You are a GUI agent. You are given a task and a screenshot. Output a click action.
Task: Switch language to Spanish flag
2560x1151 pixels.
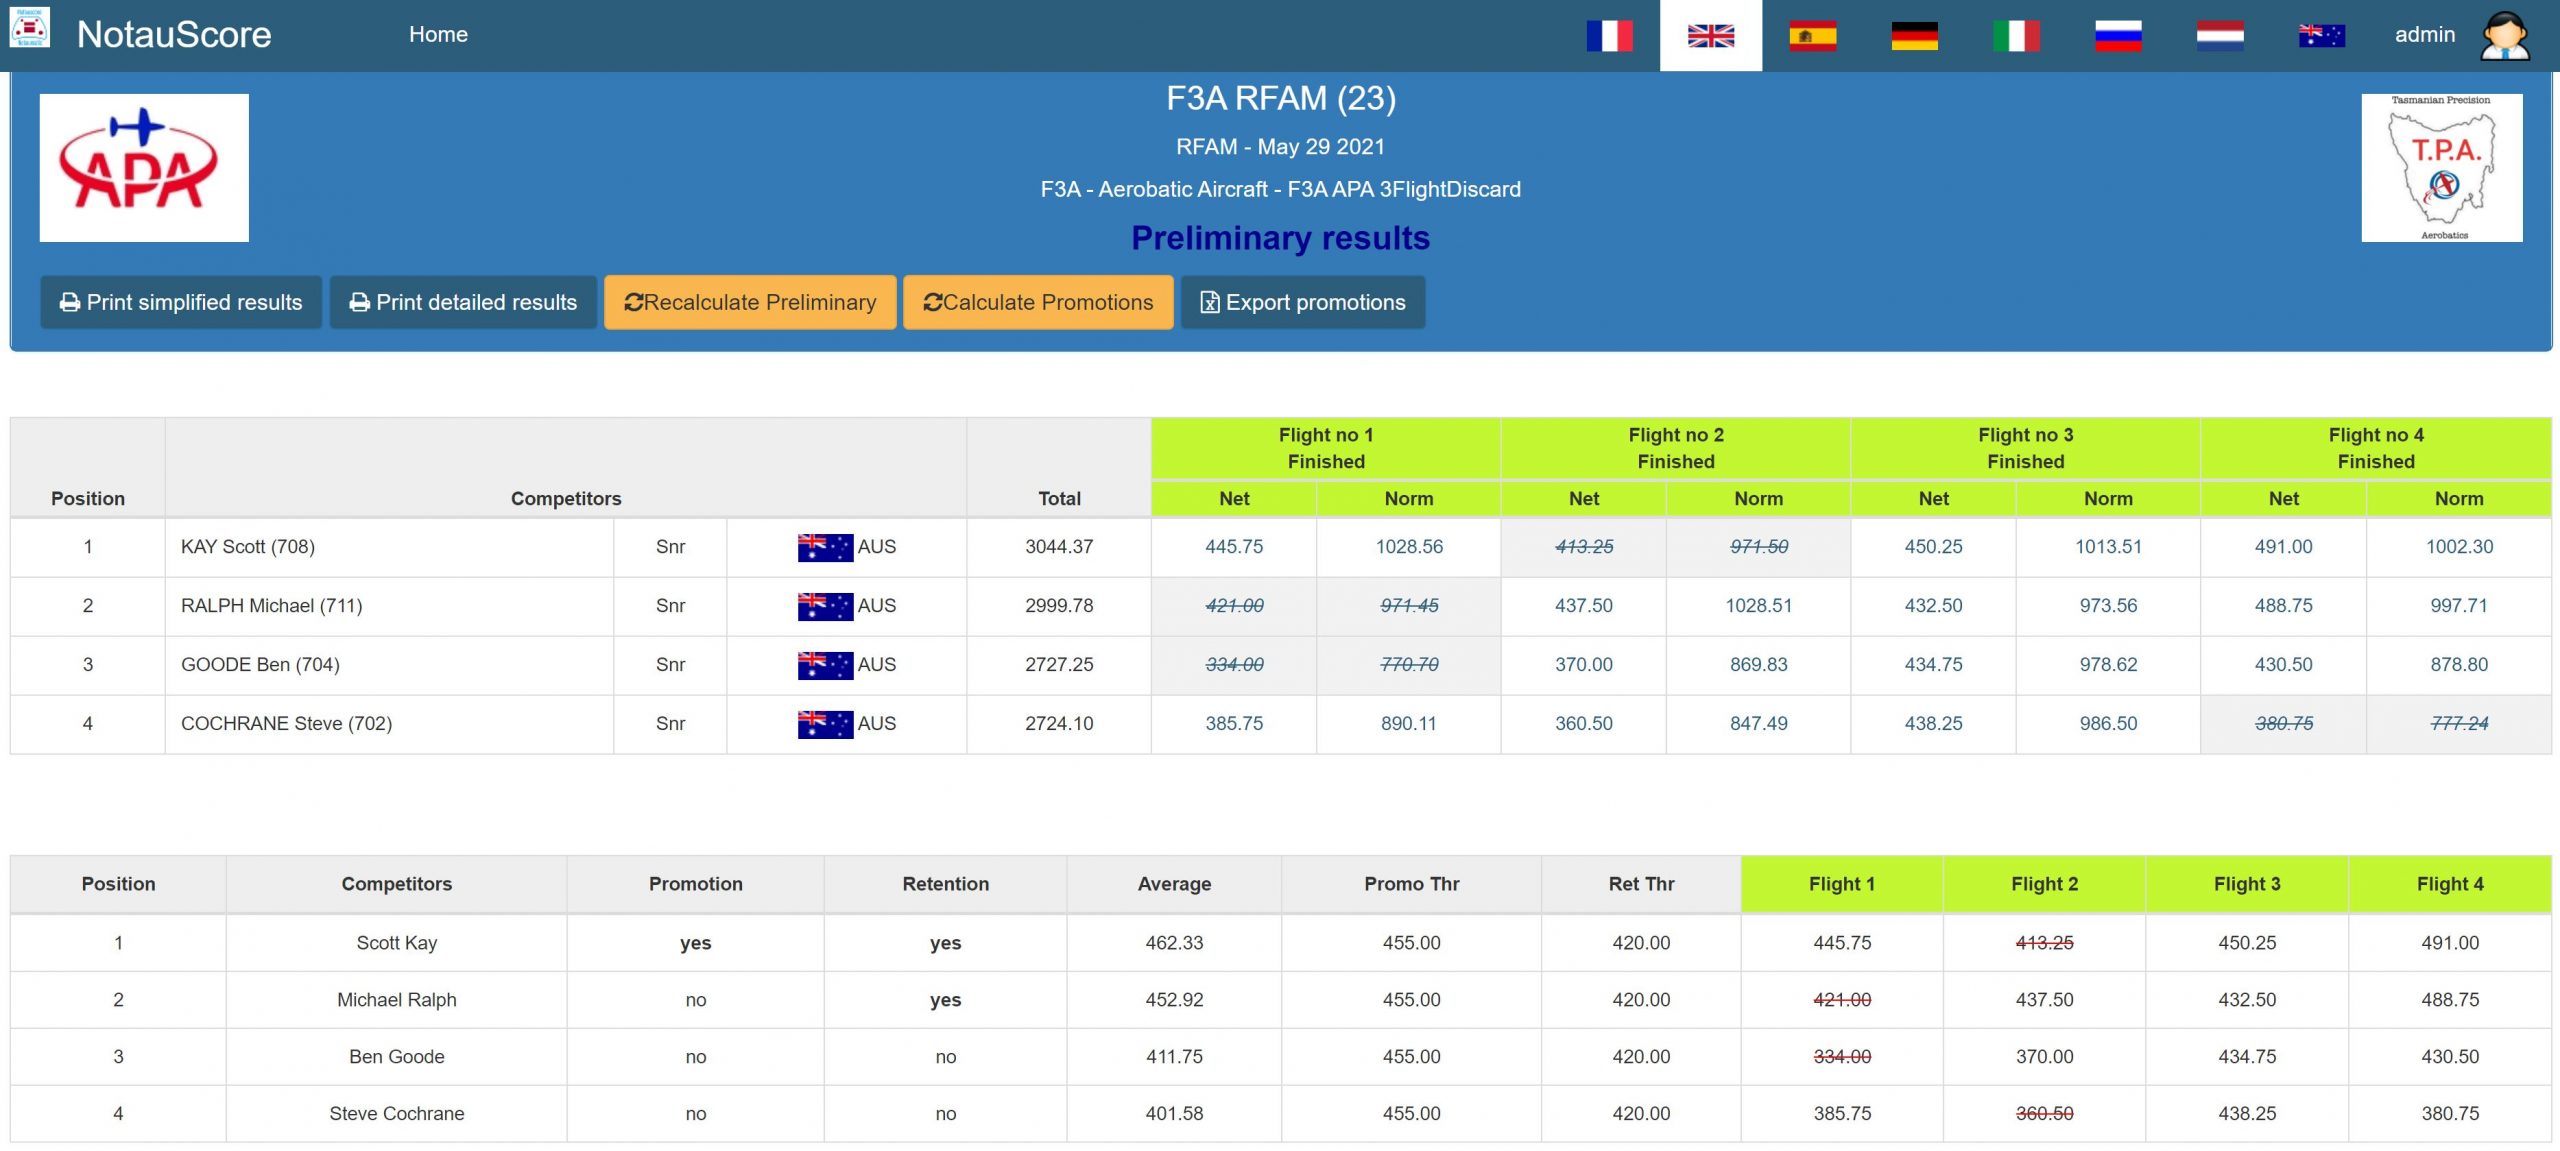point(1813,36)
